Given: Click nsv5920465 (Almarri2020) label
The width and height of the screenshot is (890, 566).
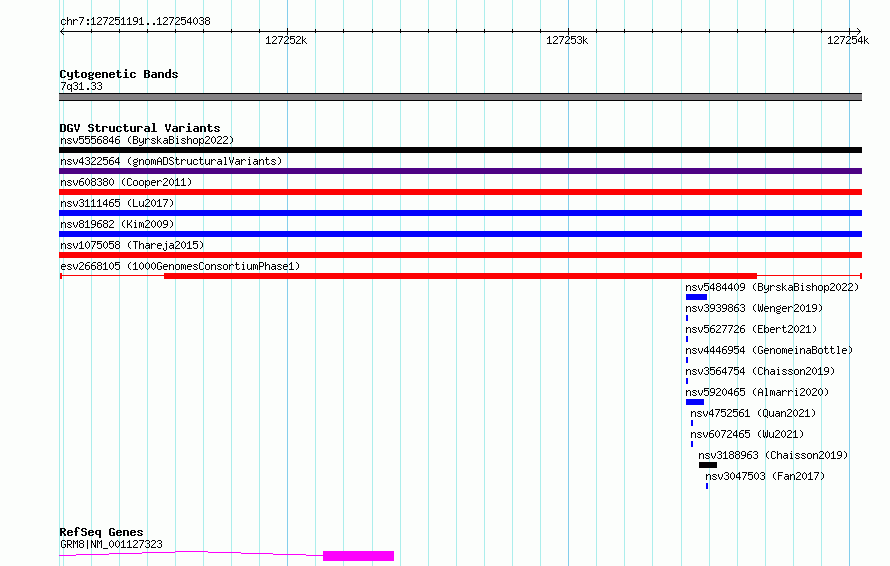Looking at the screenshot, I should [757, 392].
